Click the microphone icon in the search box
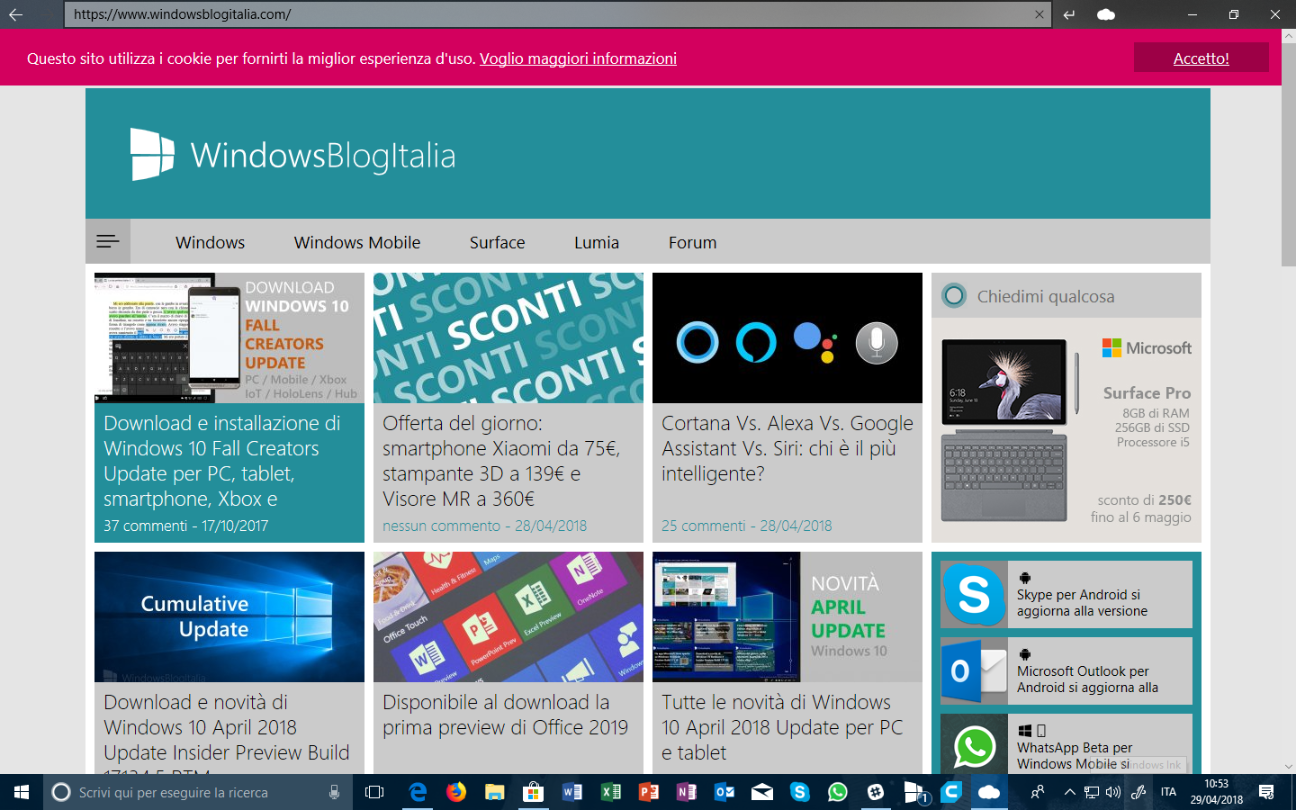Viewport: 1296px width, 810px height. pos(335,792)
